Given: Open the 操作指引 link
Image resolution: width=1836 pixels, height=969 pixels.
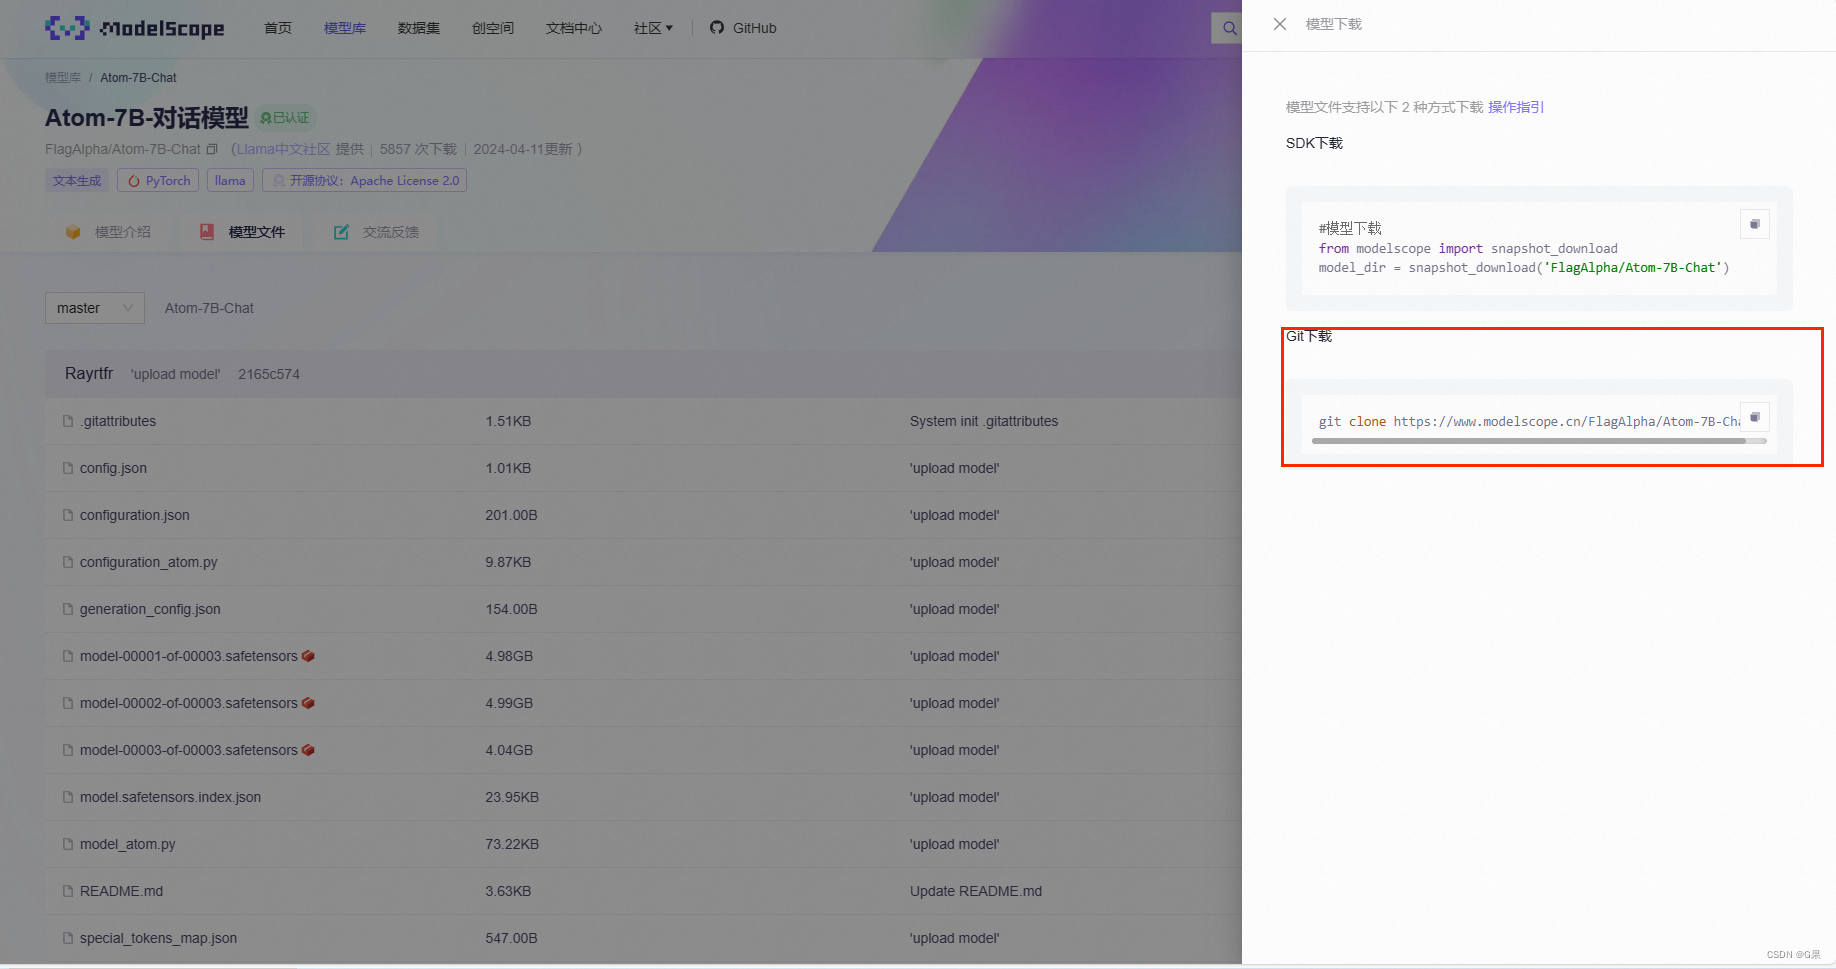Looking at the screenshot, I should coord(1516,107).
